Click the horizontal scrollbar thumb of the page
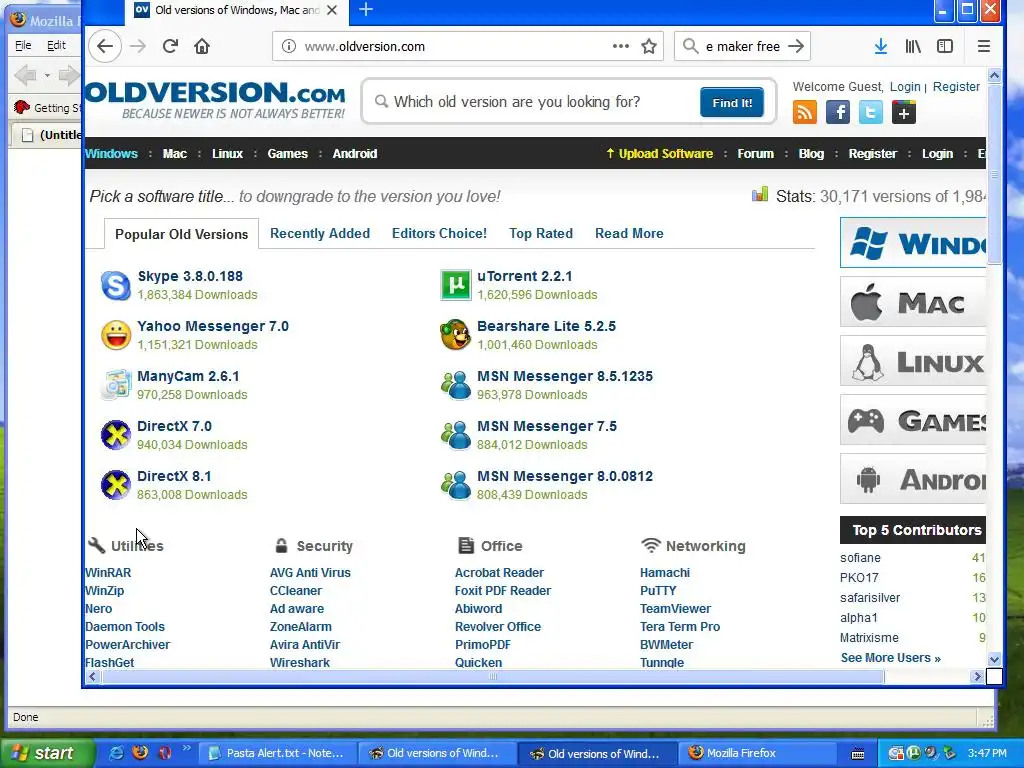 (x=492, y=677)
